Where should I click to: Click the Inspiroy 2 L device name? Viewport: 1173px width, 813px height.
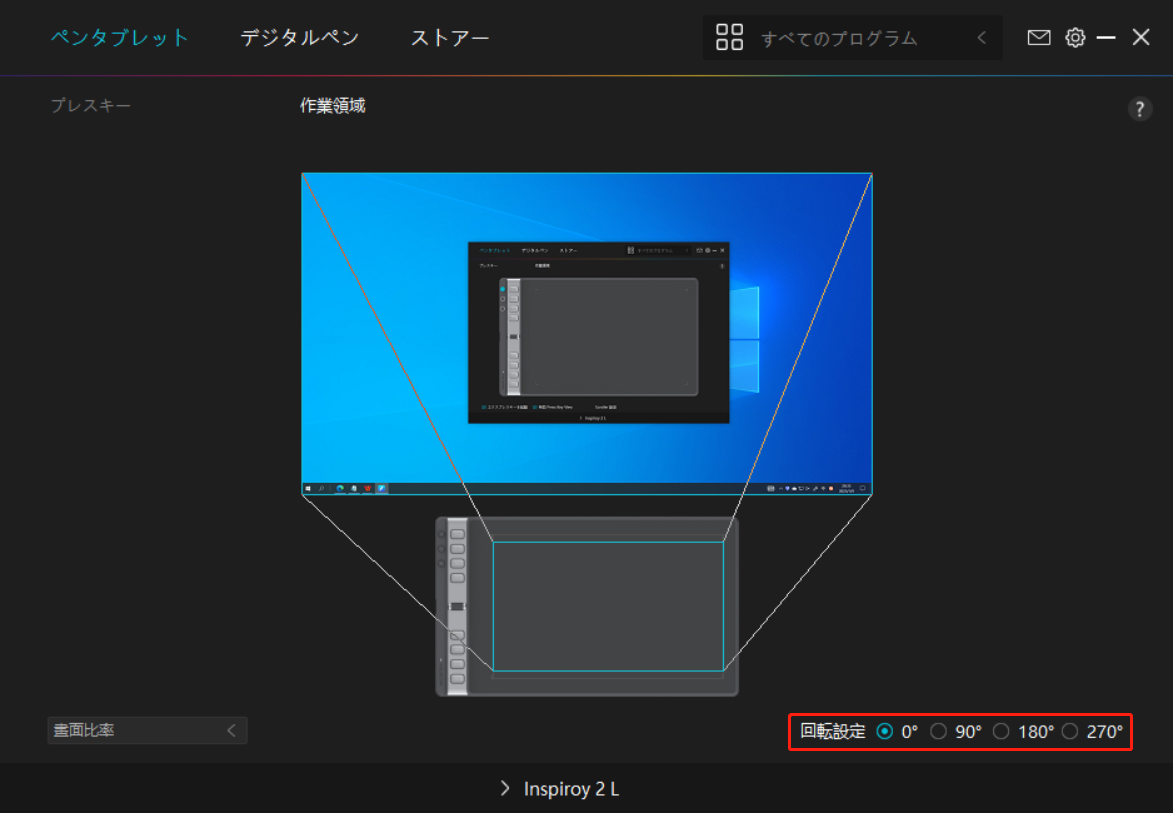click(570, 789)
